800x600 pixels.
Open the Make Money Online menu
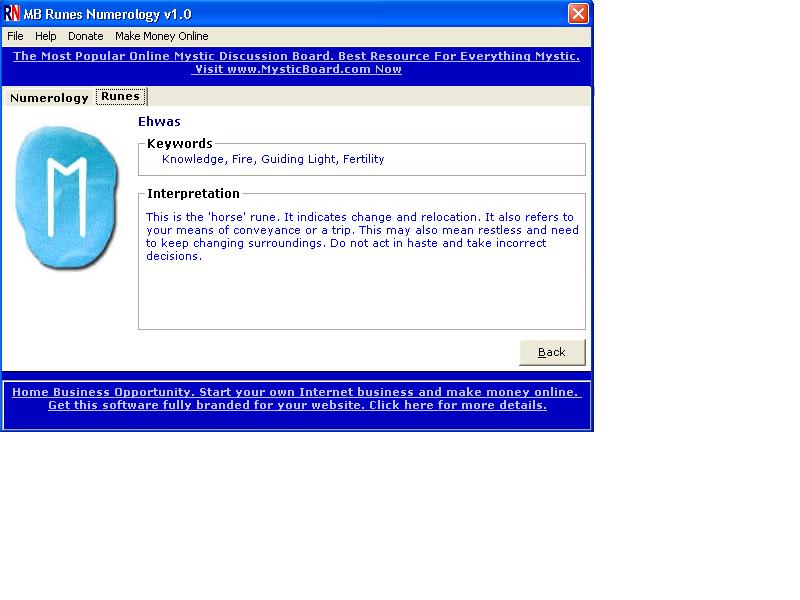click(x=161, y=36)
